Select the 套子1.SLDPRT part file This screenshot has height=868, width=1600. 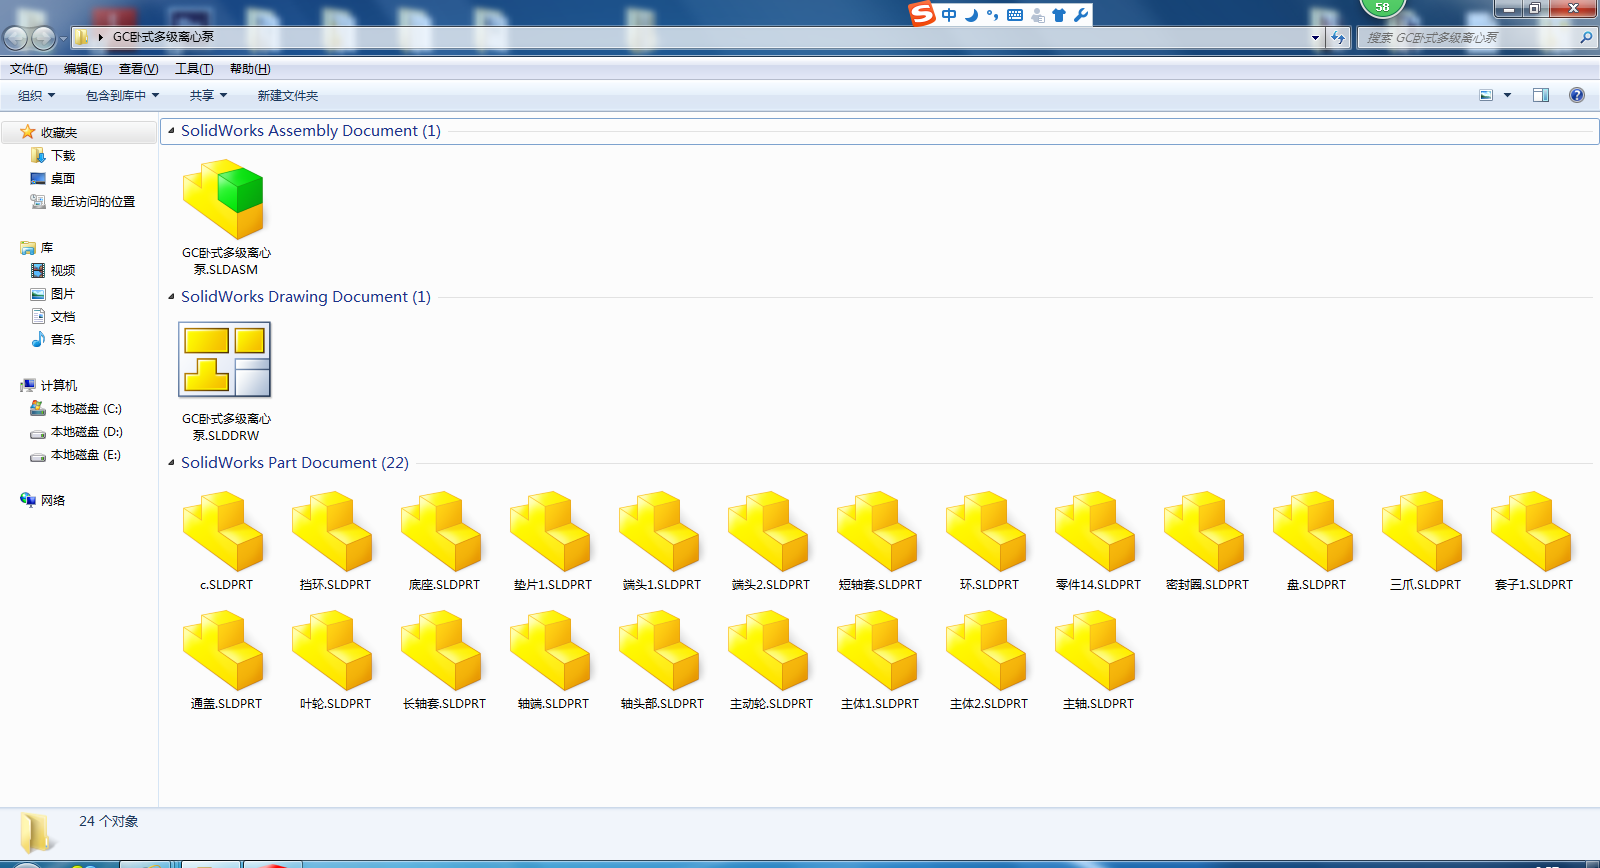(x=1533, y=541)
